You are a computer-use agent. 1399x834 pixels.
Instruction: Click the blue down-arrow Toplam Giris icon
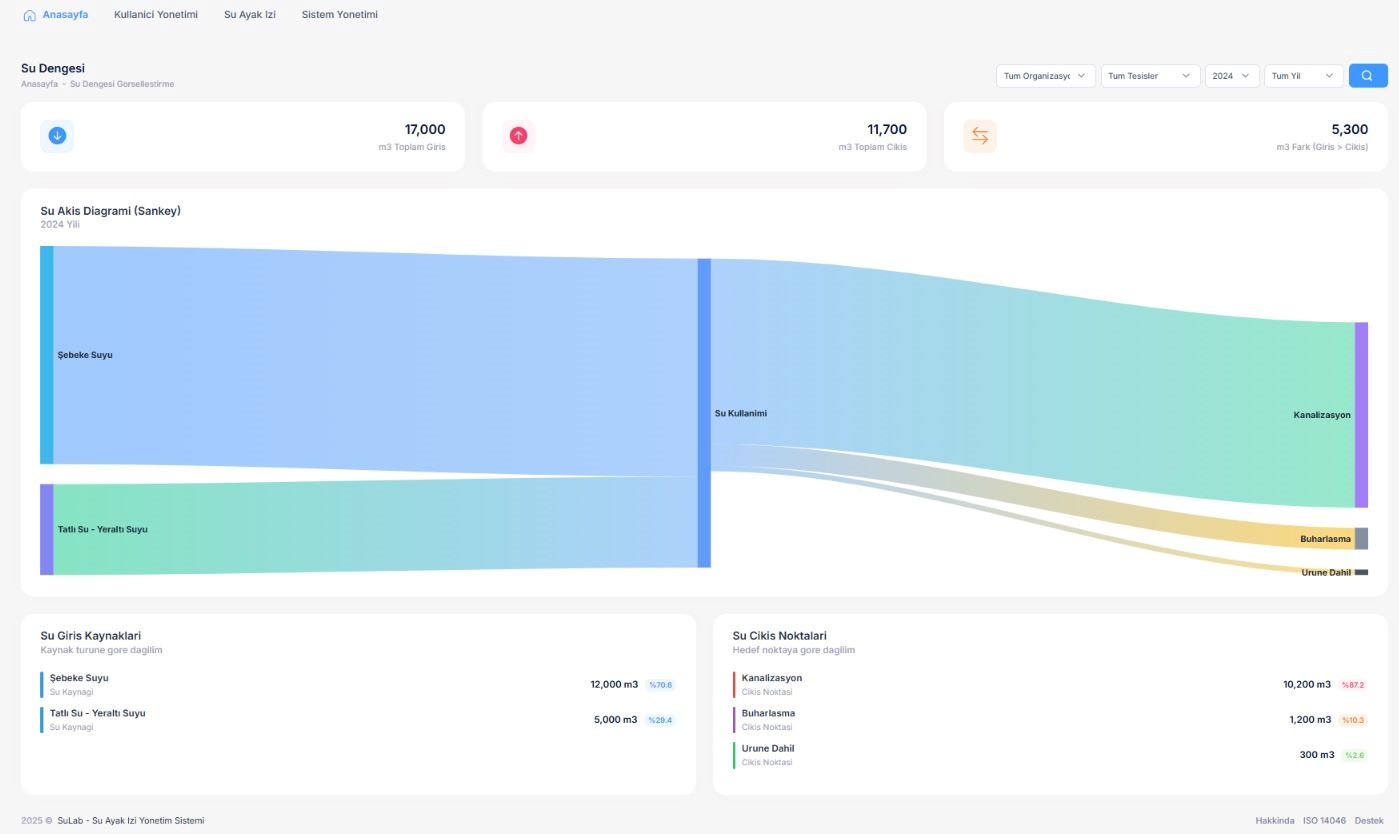click(57, 136)
